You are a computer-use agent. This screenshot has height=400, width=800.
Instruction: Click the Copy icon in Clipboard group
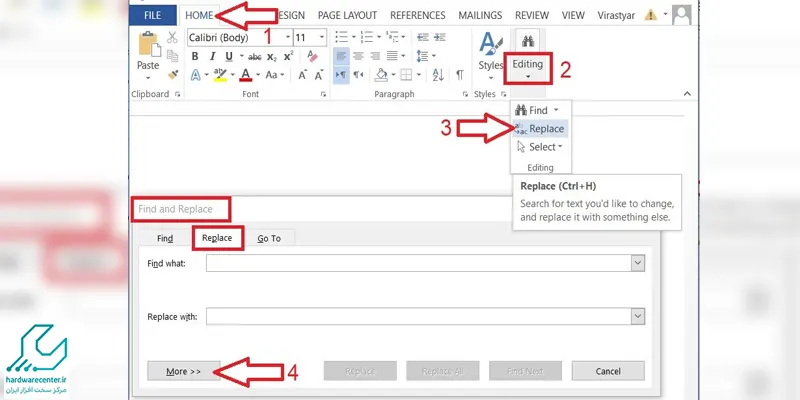tap(172, 56)
